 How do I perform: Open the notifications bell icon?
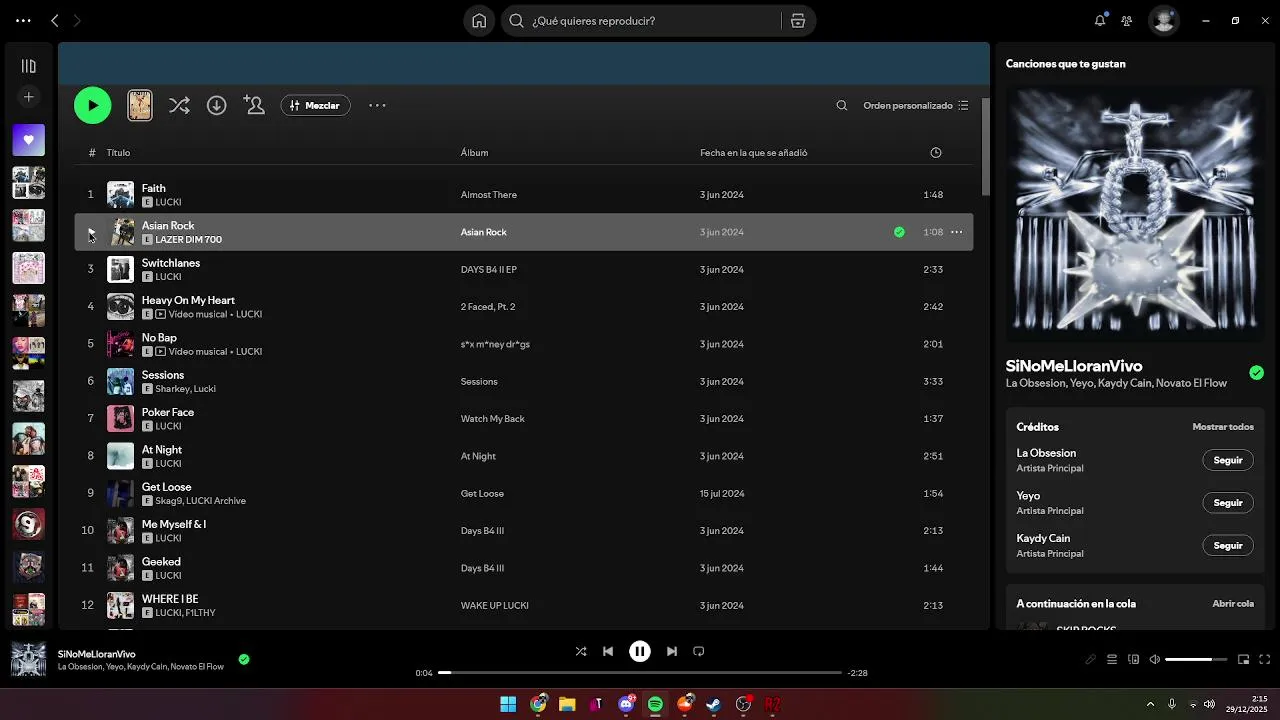click(1100, 20)
